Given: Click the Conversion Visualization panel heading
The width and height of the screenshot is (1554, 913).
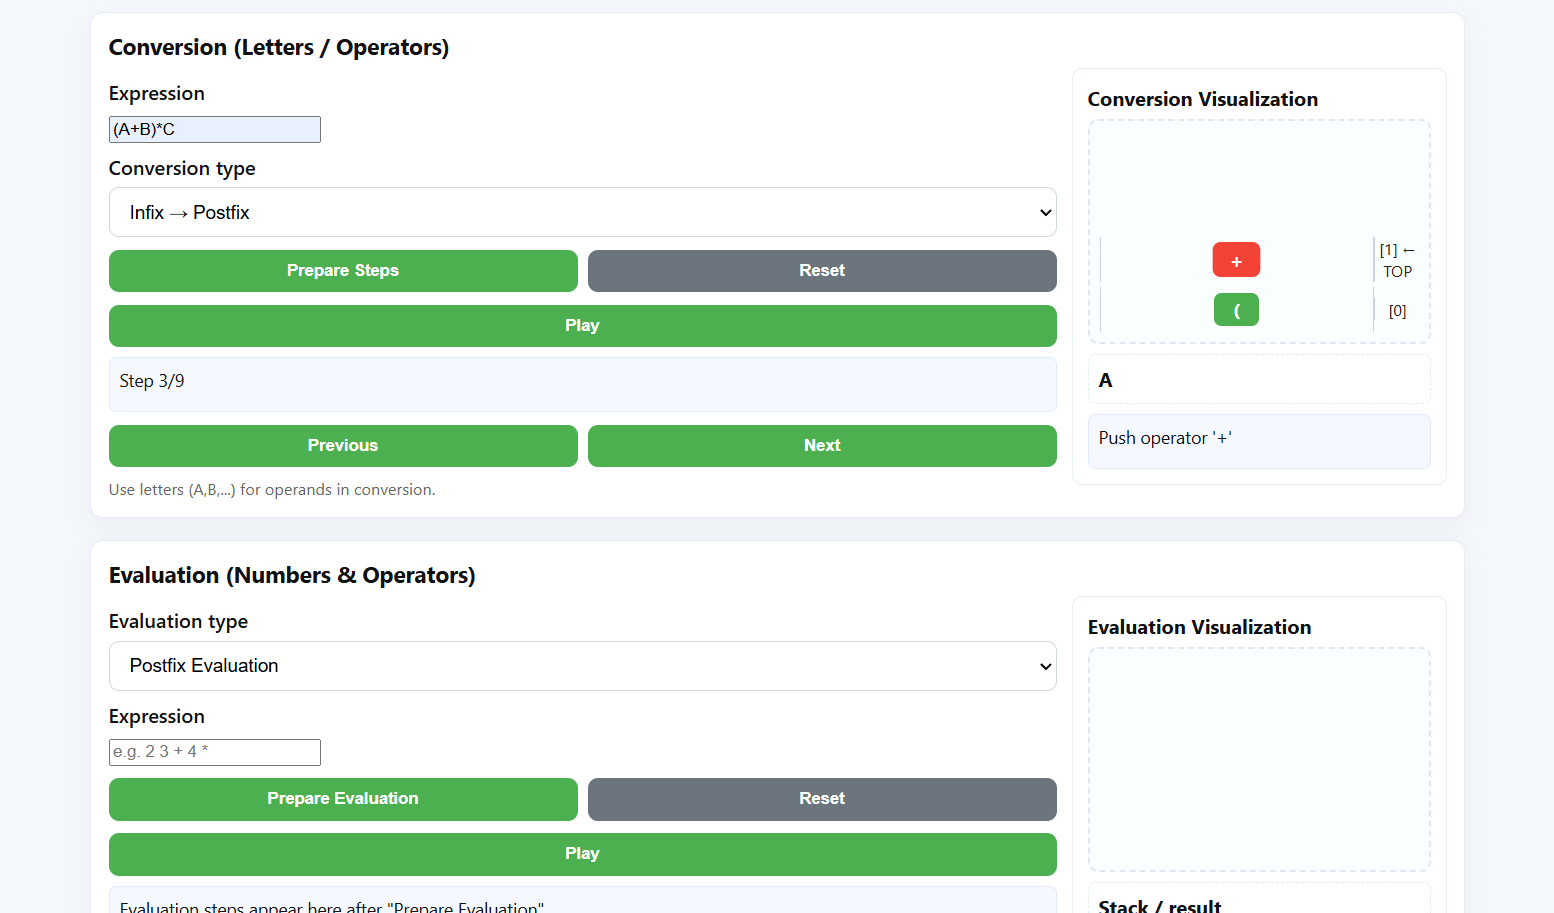Looking at the screenshot, I should 1202,99.
